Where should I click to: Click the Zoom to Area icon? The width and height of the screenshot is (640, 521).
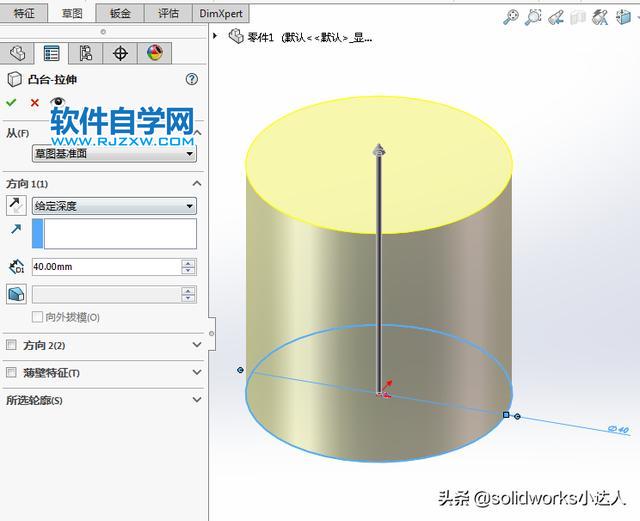click(533, 17)
